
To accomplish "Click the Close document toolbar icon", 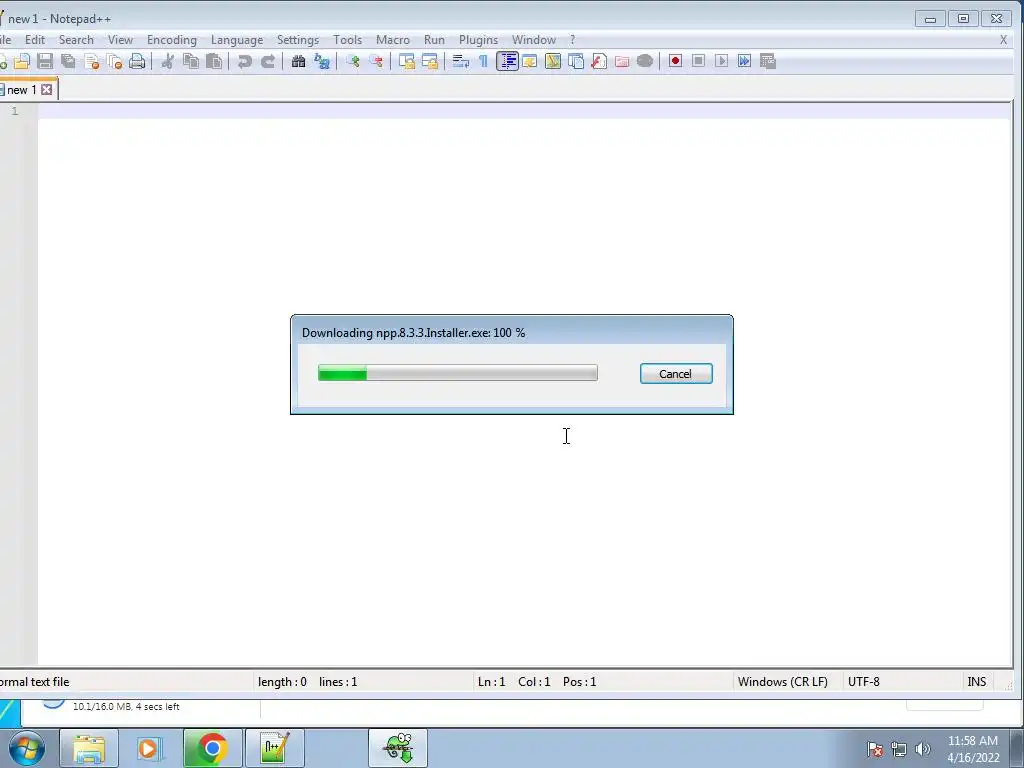I will pyautogui.click(x=91, y=61).
